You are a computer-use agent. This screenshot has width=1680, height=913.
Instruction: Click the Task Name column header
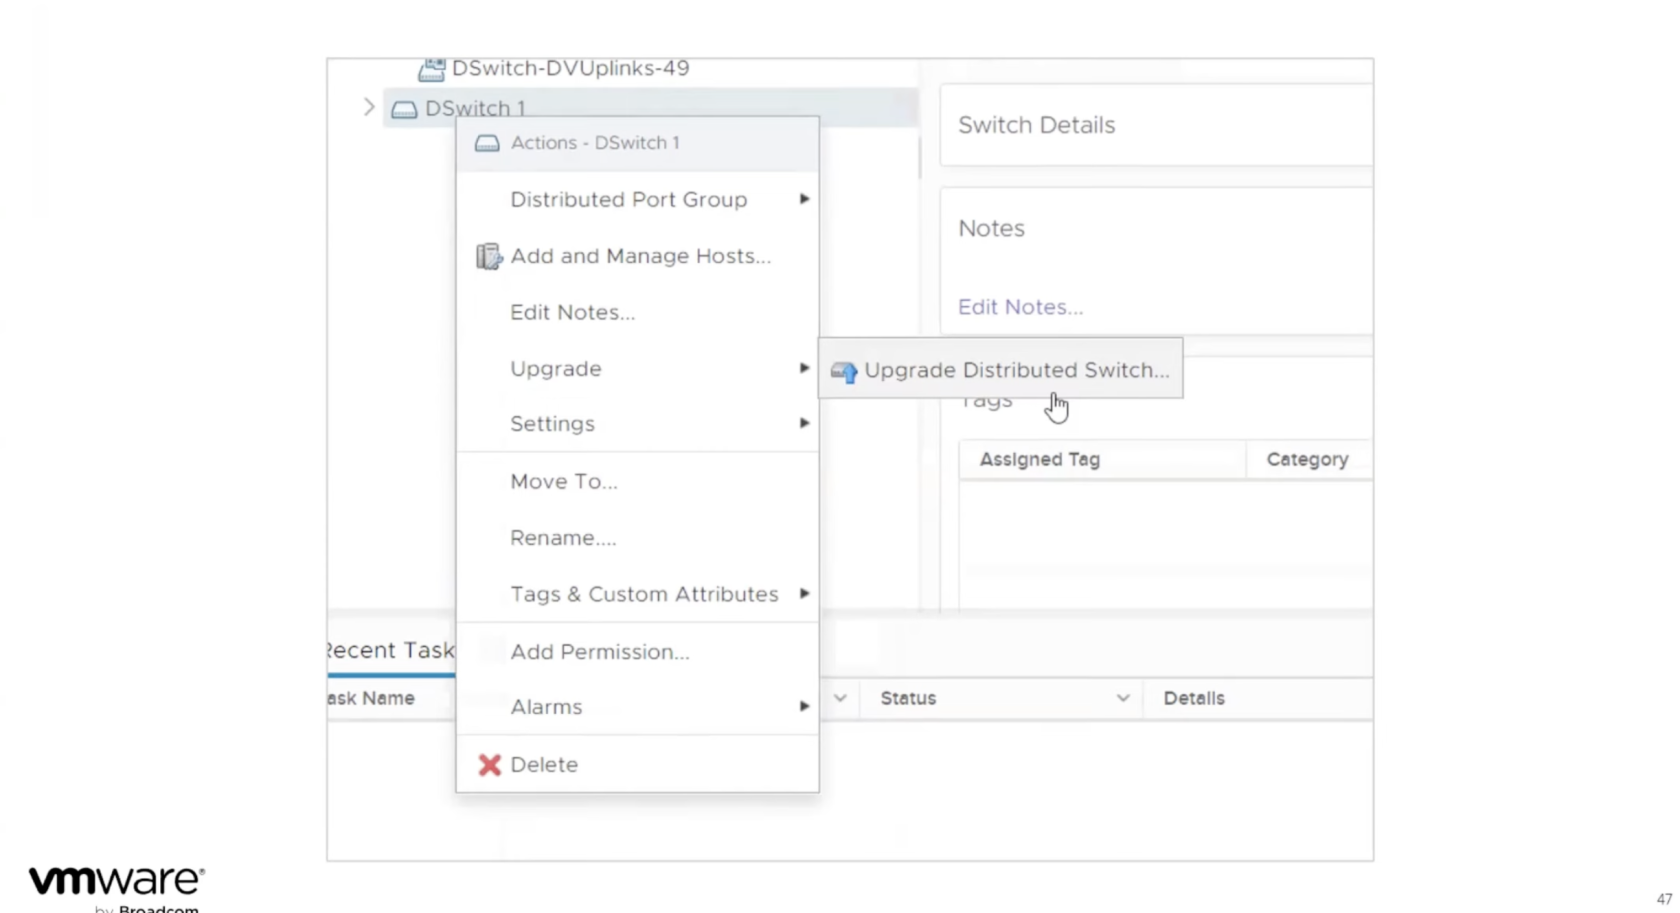371,698
